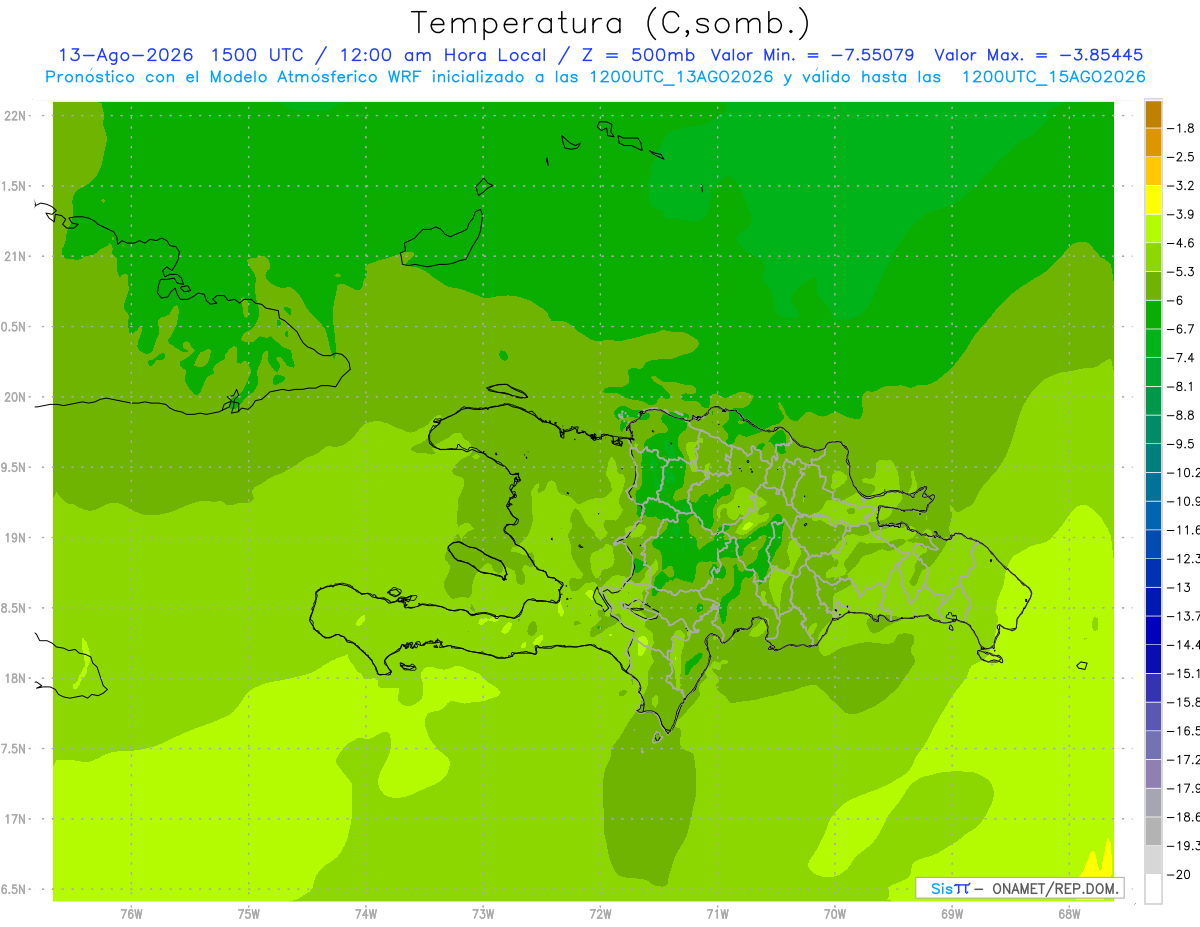Click the 71W longitude axis label
Viewport: 1200px width, 927px height.
click(x=717, y=913)
